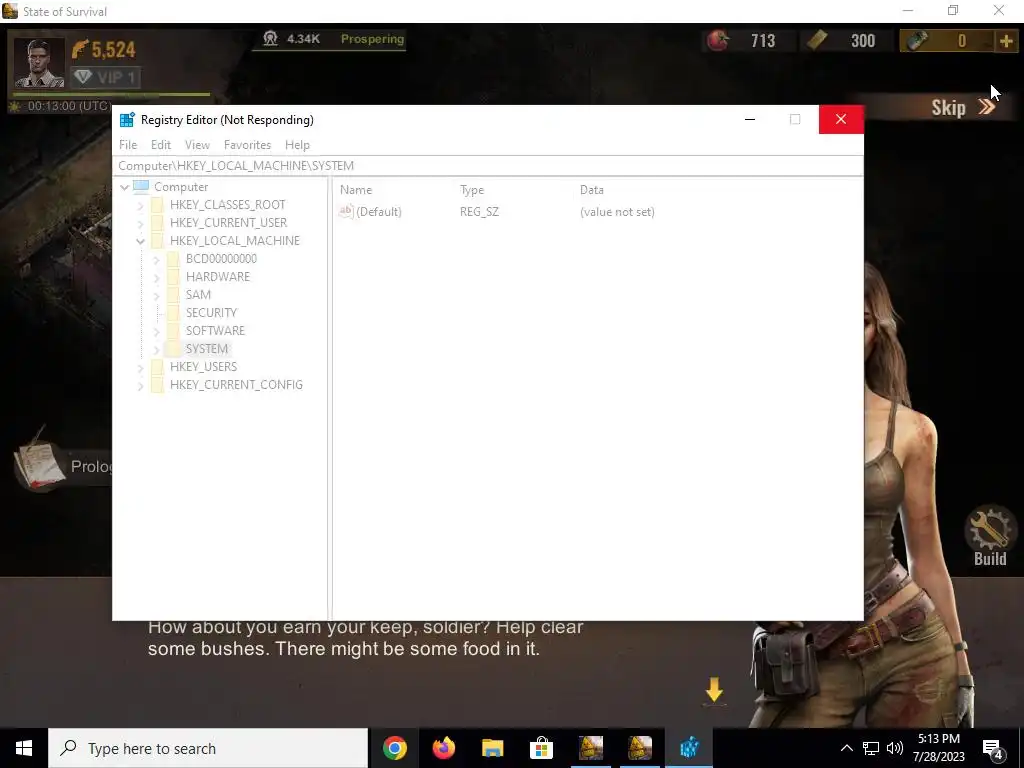Skip the game dialogue with Skip button
The height and width of the screenshot is (768, 1024).
coord(963,107)
